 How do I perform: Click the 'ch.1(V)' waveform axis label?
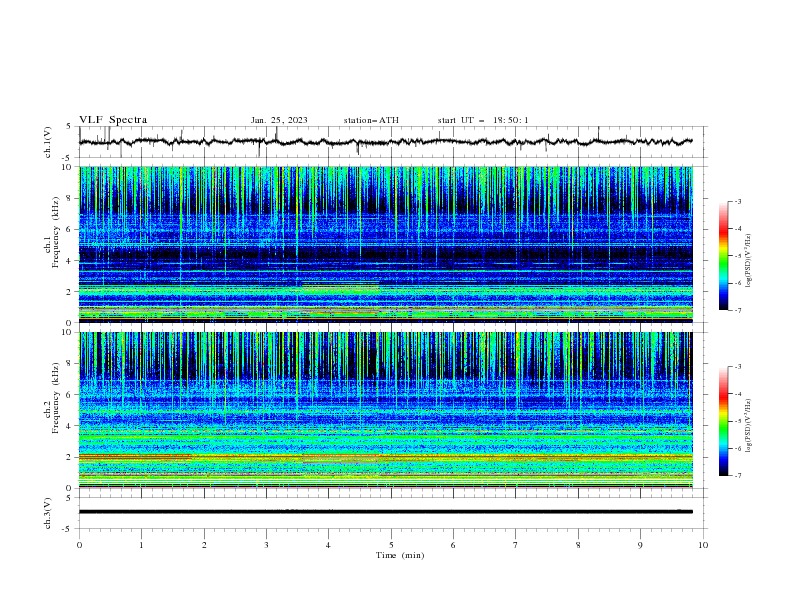tap(48, 142)
